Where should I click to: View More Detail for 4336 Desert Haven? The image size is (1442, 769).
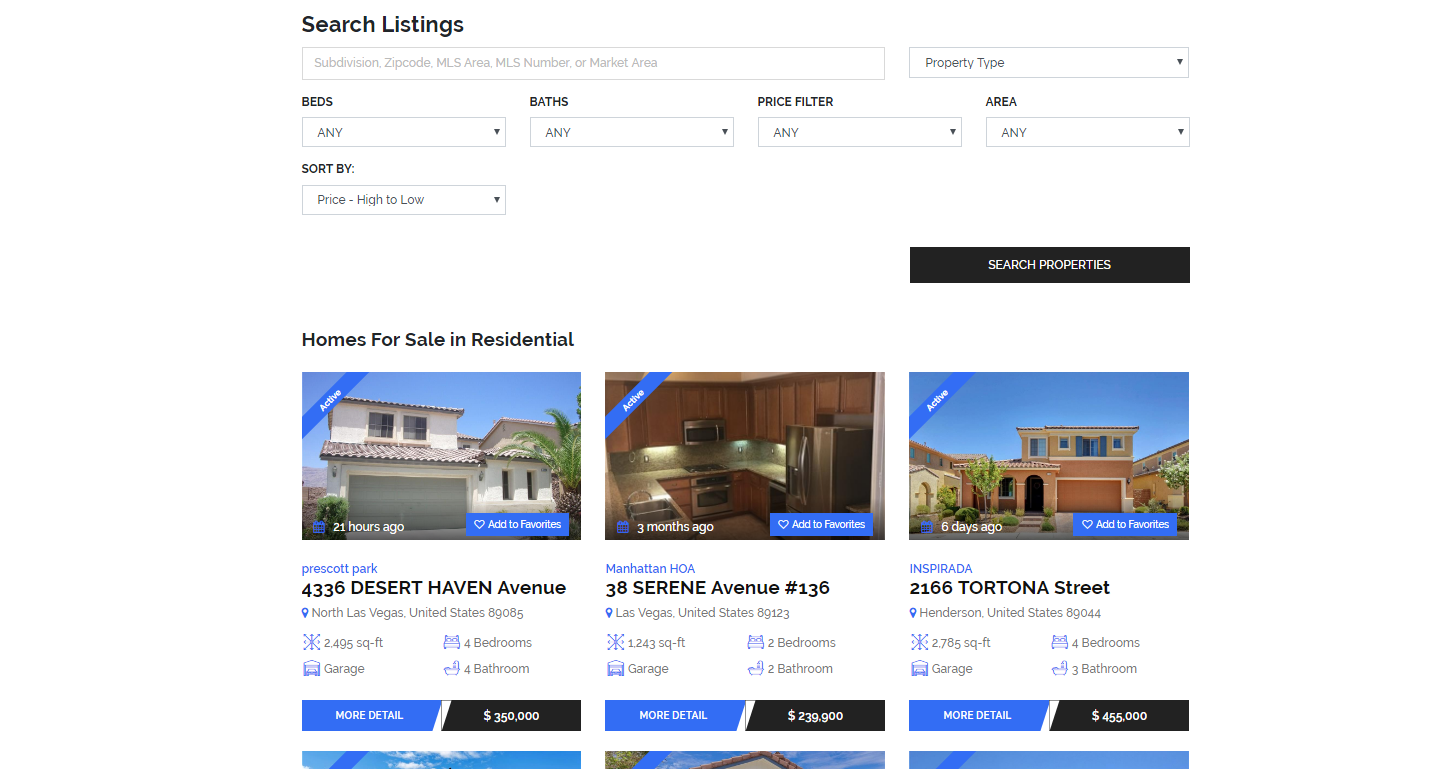click(370, 716)
